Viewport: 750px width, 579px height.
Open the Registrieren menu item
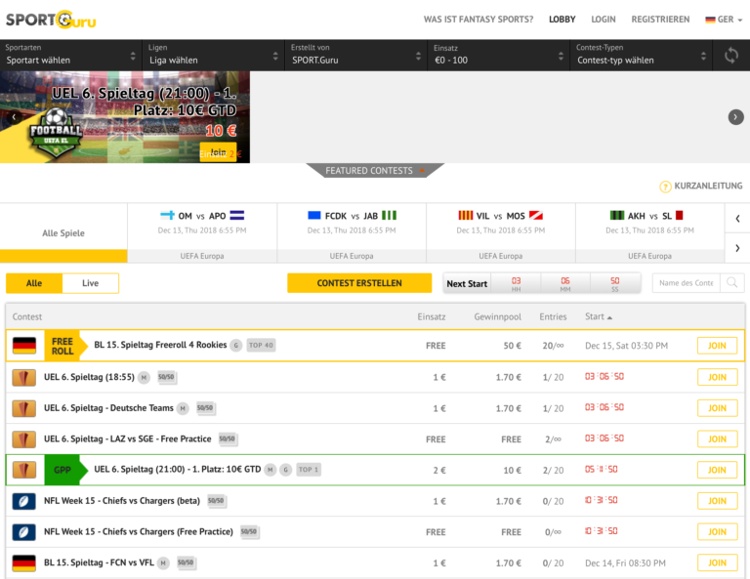pos(660,20)
